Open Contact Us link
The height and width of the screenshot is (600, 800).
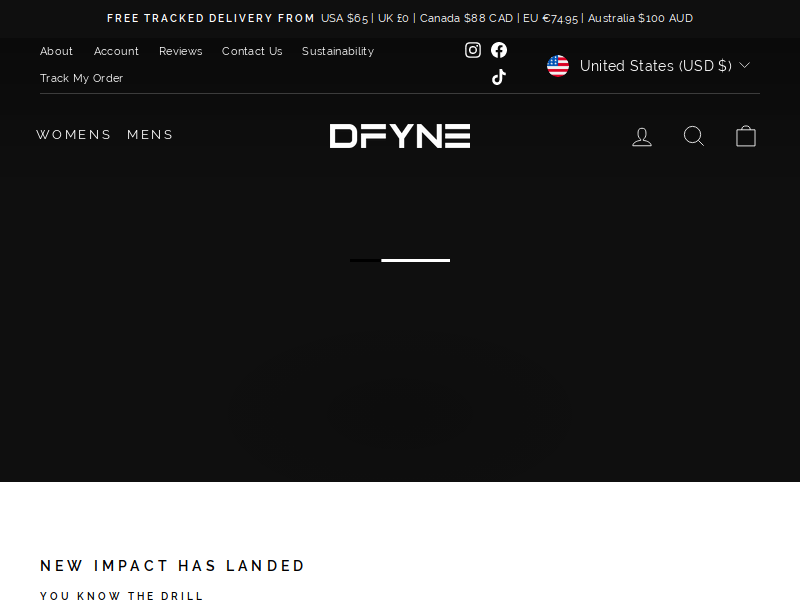[x=252, y=51]
